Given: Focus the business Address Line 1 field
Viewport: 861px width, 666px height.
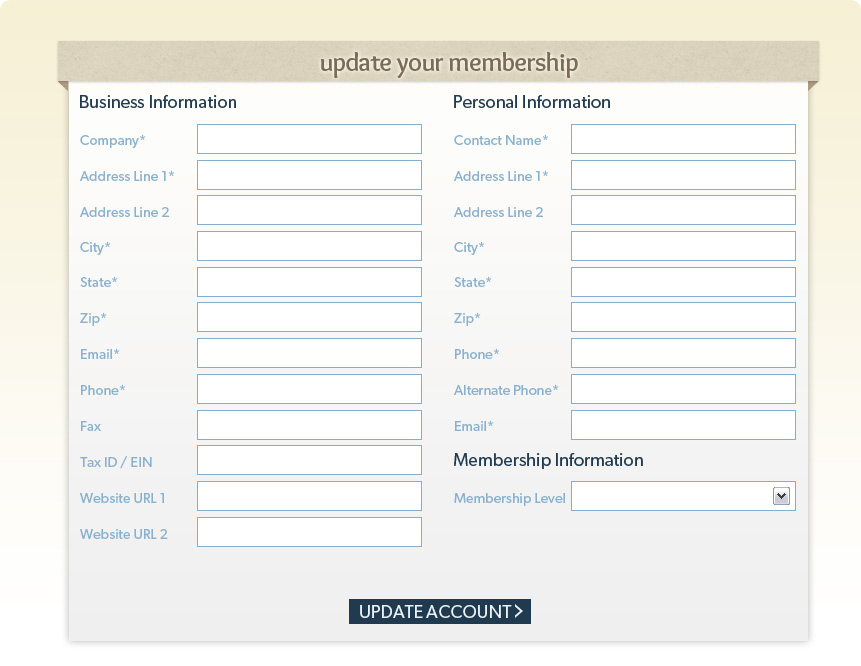Looking at the screenshot, I should pos(309,175).
